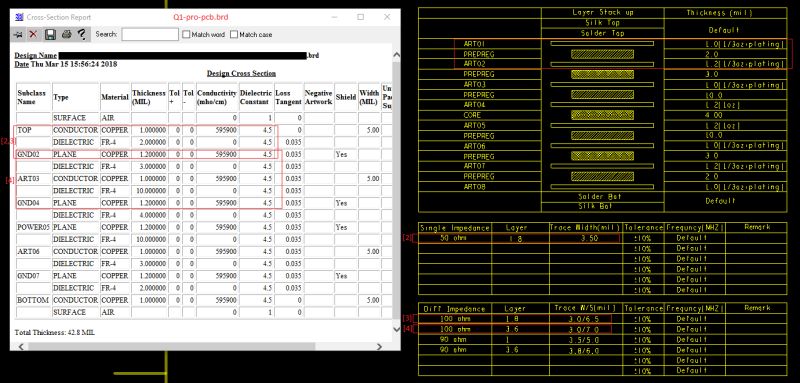Click the 'Width (MIL)' column header
Screen dimensions: 800x383
pos(369,97)
